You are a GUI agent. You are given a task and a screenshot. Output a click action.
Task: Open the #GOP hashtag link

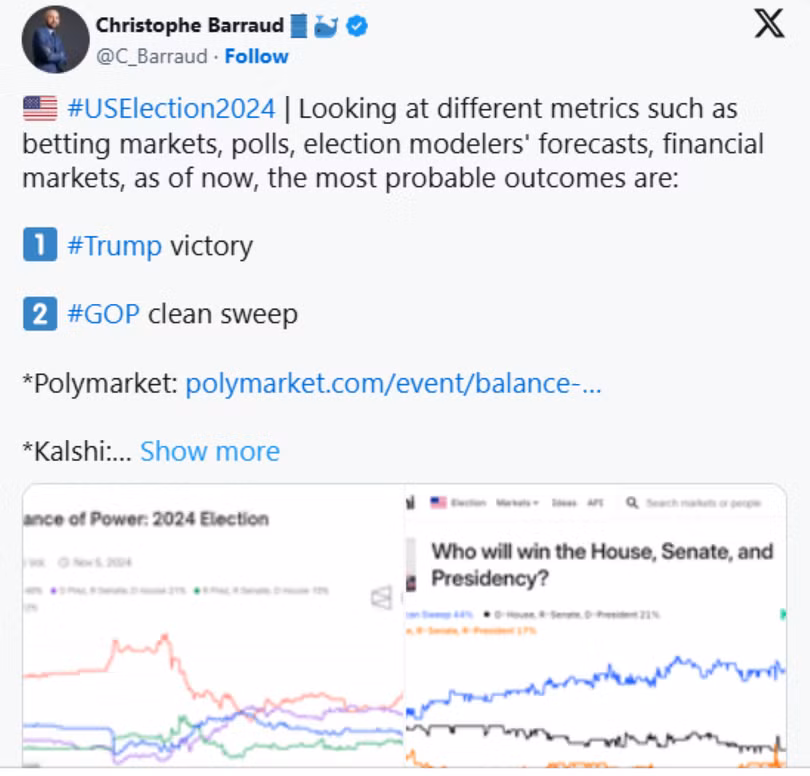point(104,315)
